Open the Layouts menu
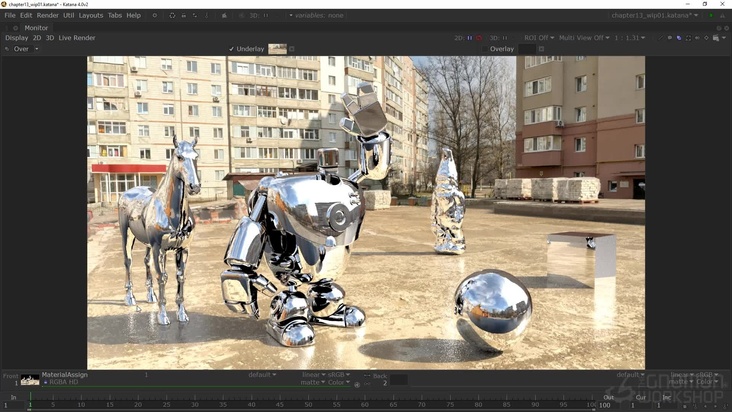Image resolution: width=732 pixels, height=412 pixels. tap(91, 15)
